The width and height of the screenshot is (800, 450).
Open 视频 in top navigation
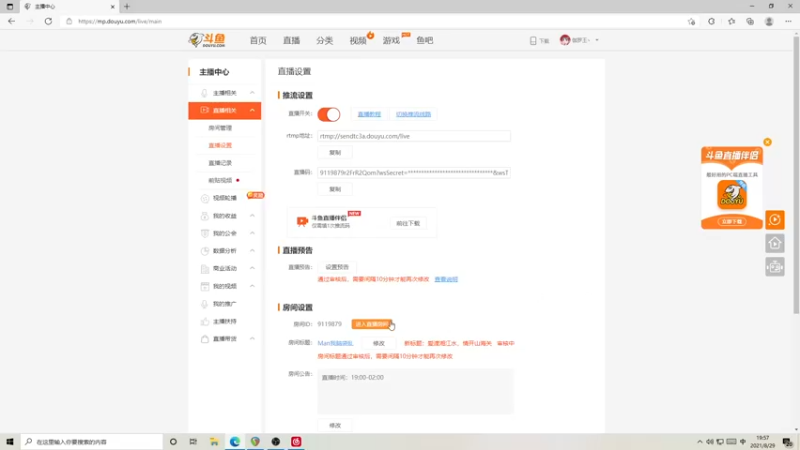tap(358, 40)
